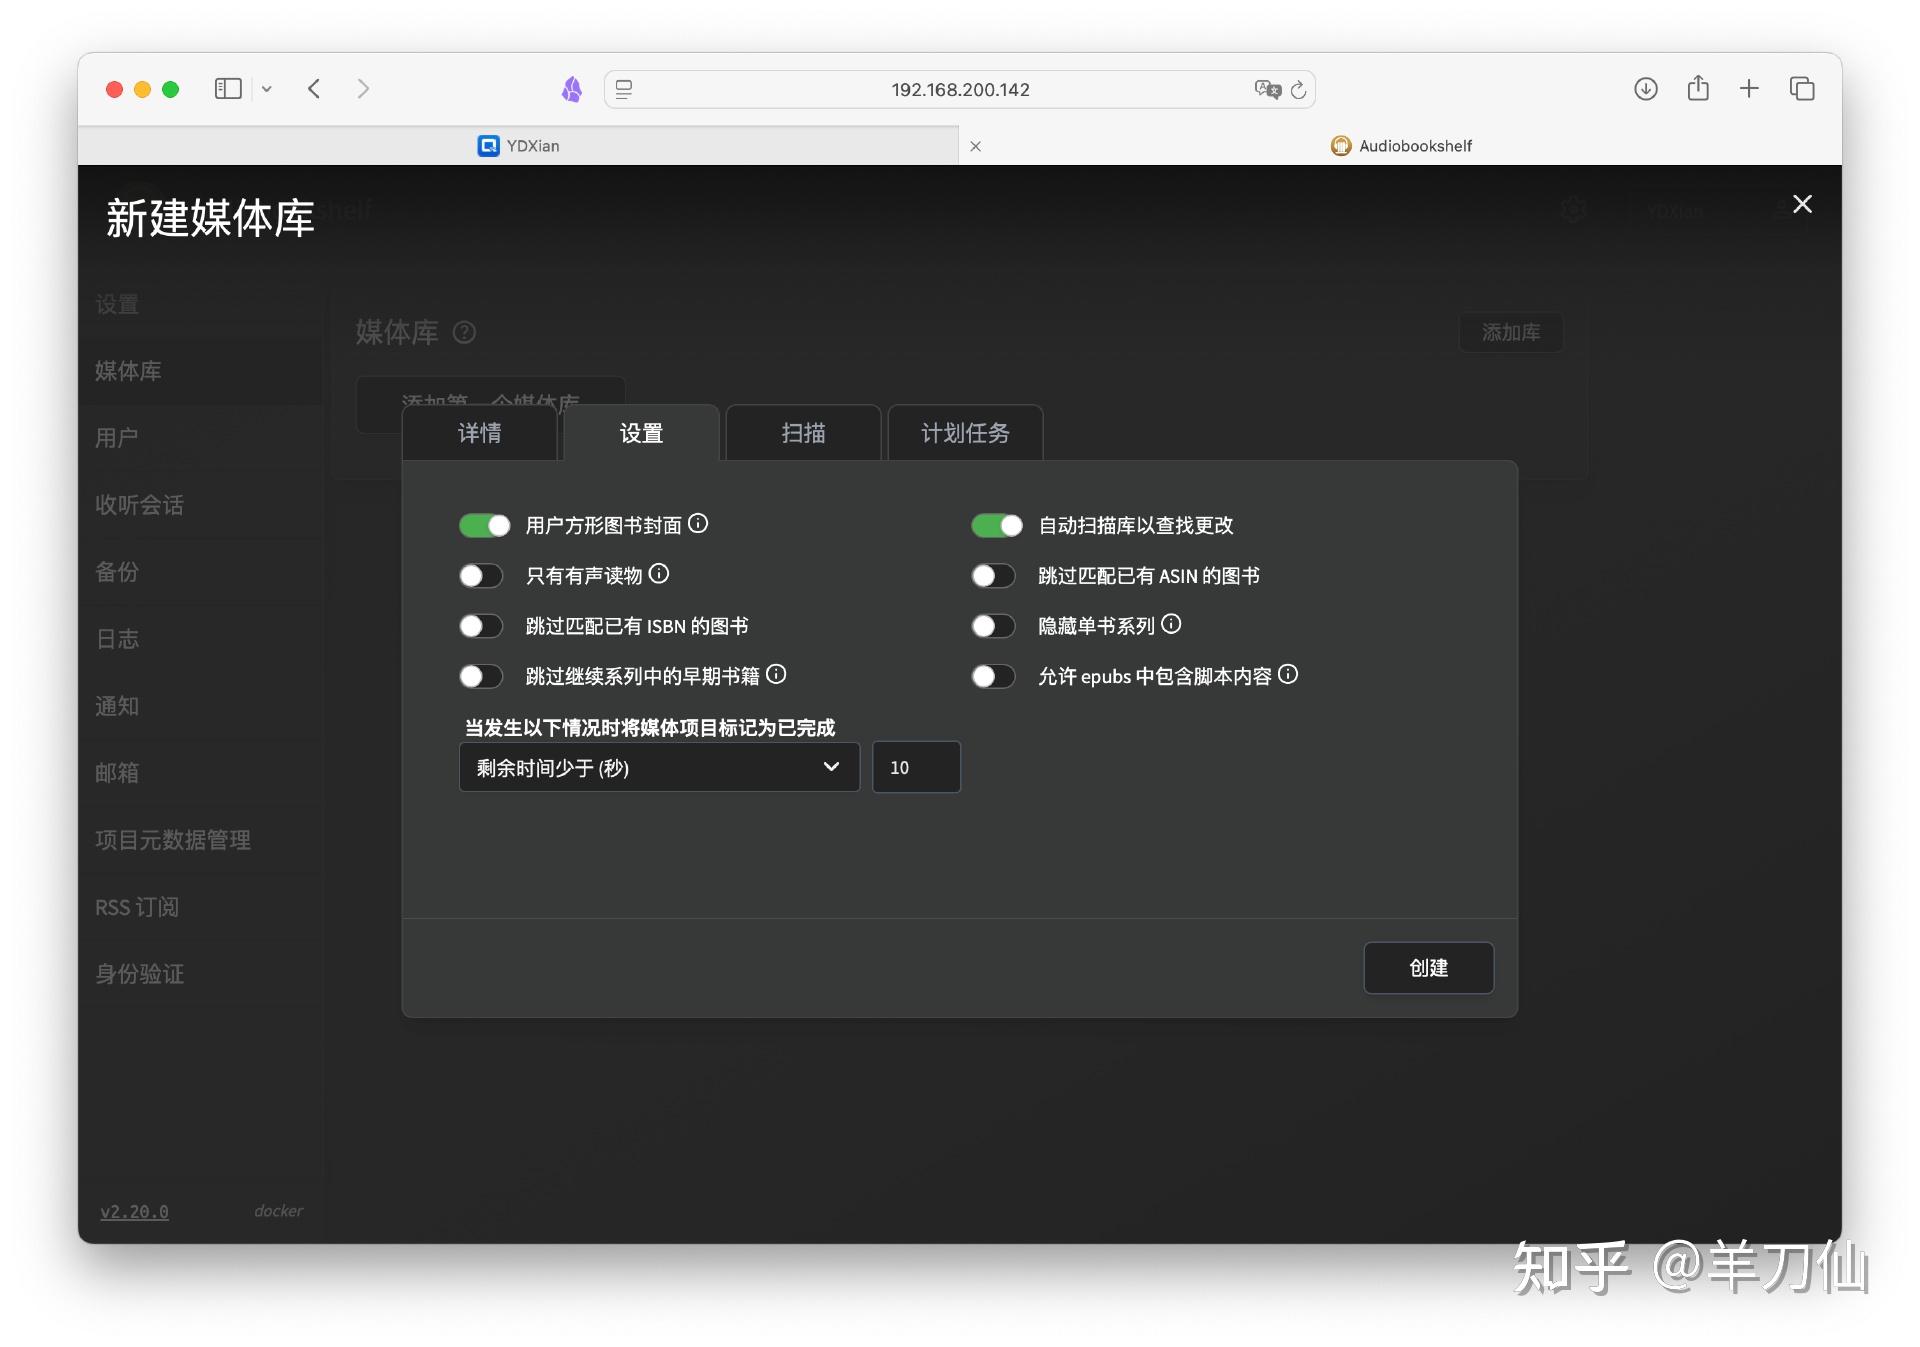Open the Safari tab overview icon
1920x1347 pixels.
(1801, 89)
